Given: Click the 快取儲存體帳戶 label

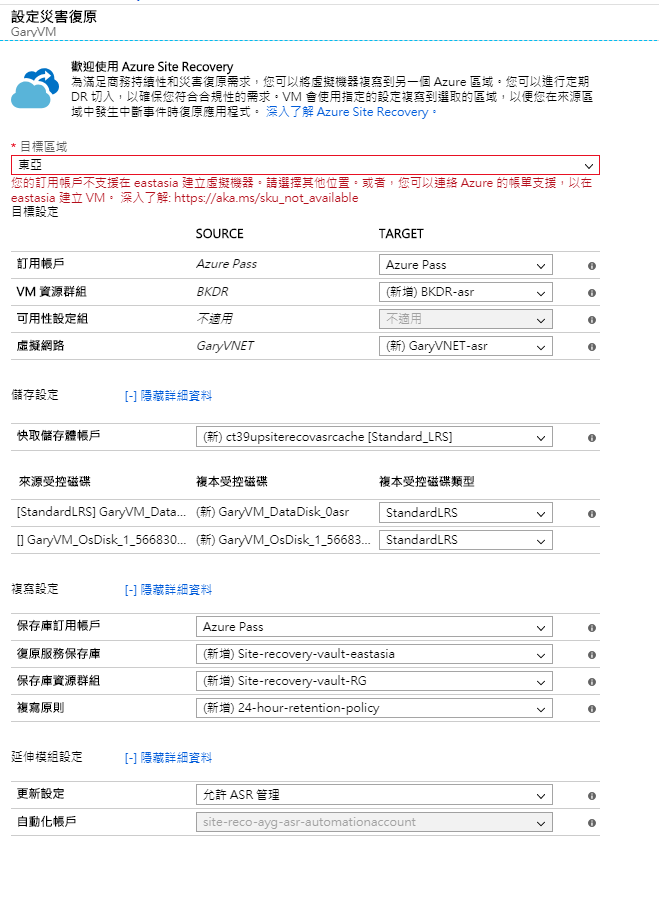Looking at the screenshot, I should [58, 436].
